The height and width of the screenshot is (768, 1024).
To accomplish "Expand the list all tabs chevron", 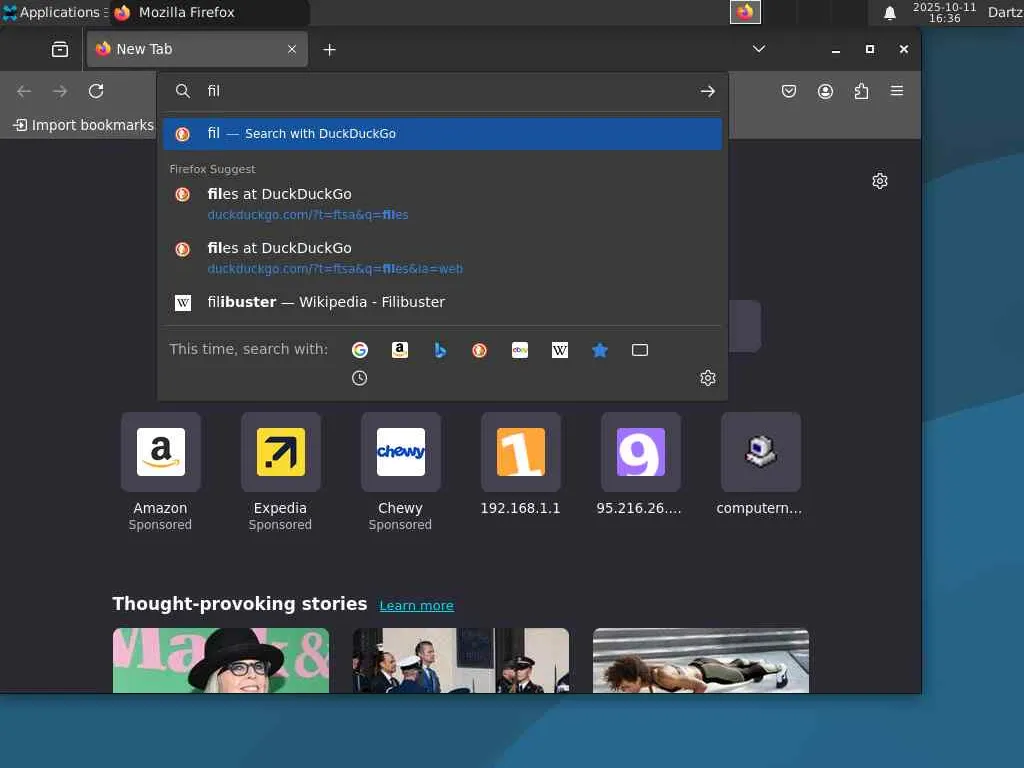I will click(759, 49).
